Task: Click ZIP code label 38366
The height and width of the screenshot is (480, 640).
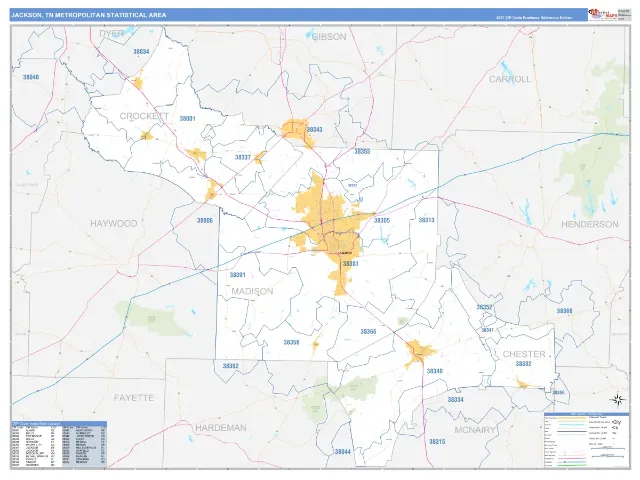Action: (368, 331)
